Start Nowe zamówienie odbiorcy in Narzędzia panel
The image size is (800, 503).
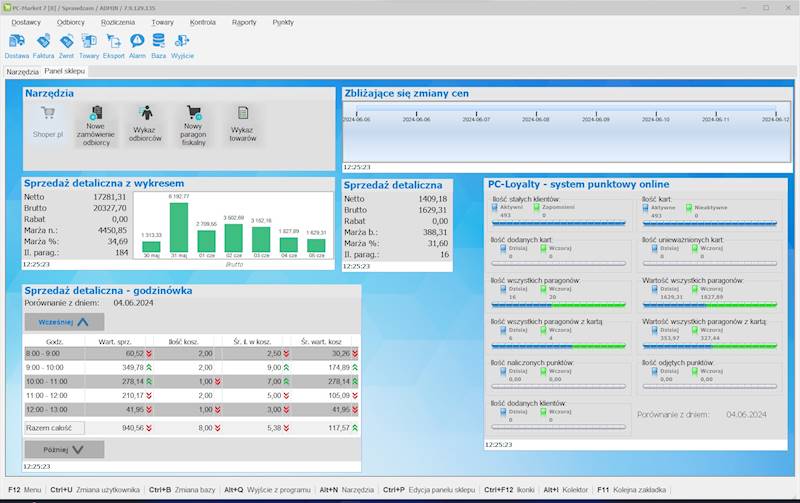pyautogui.click(x=96, y=127)
